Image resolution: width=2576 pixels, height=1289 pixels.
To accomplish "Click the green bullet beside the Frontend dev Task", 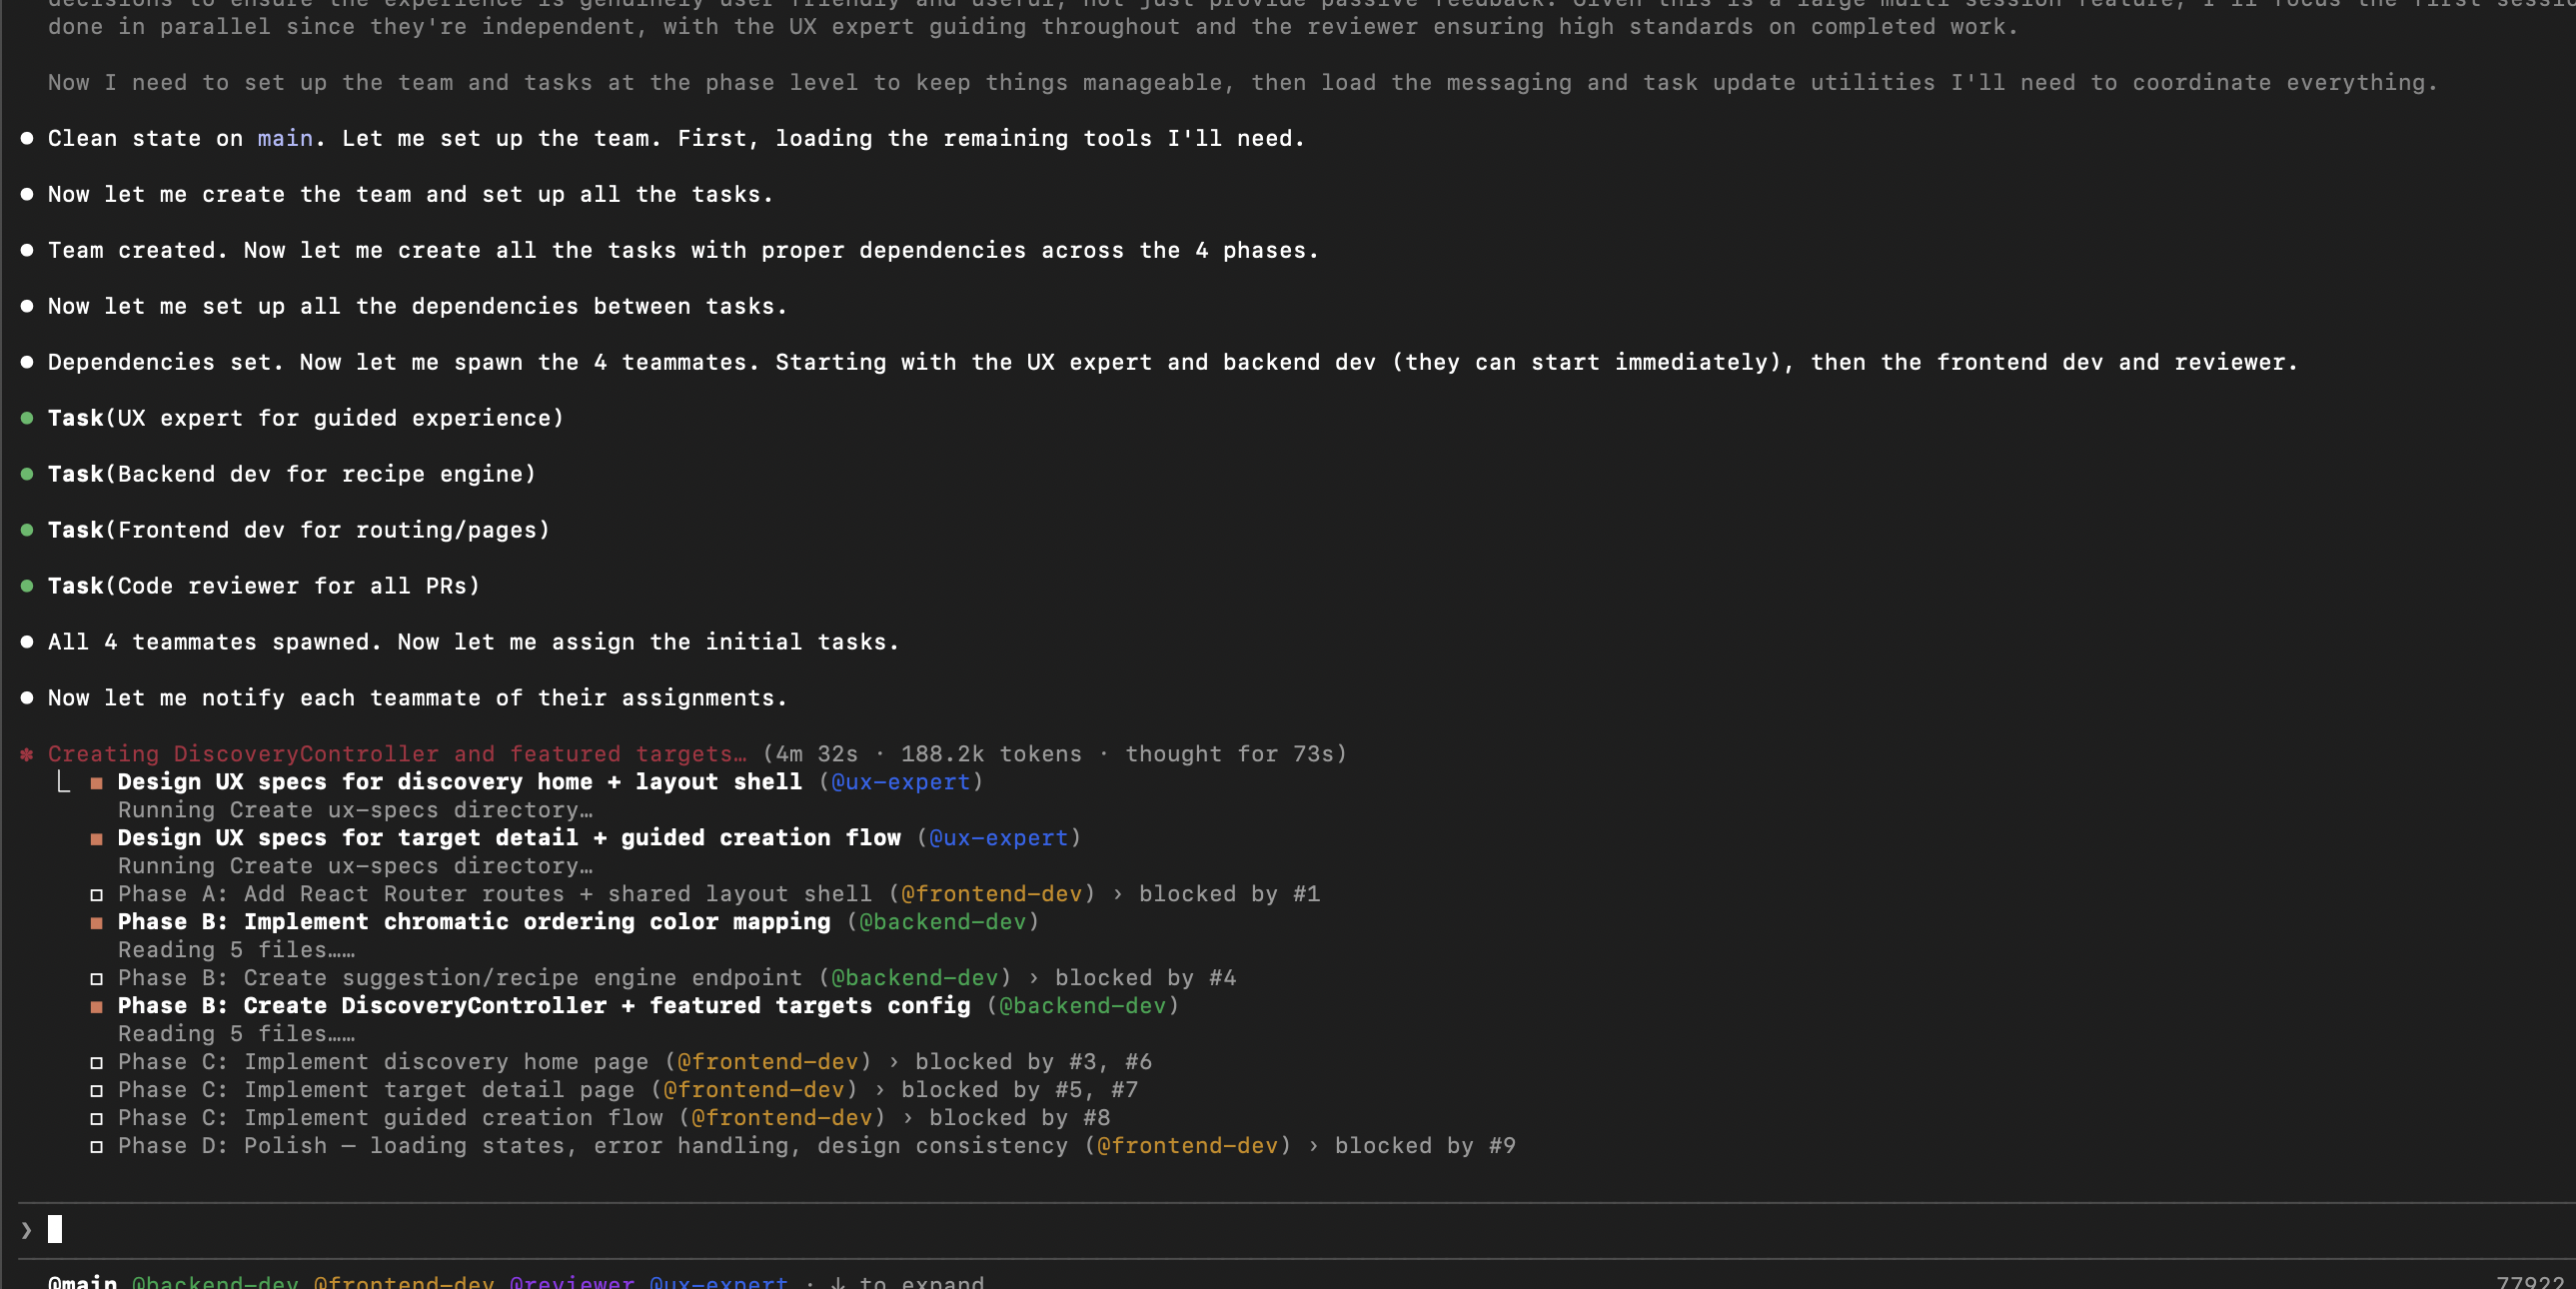I will [x=27, y=530].
